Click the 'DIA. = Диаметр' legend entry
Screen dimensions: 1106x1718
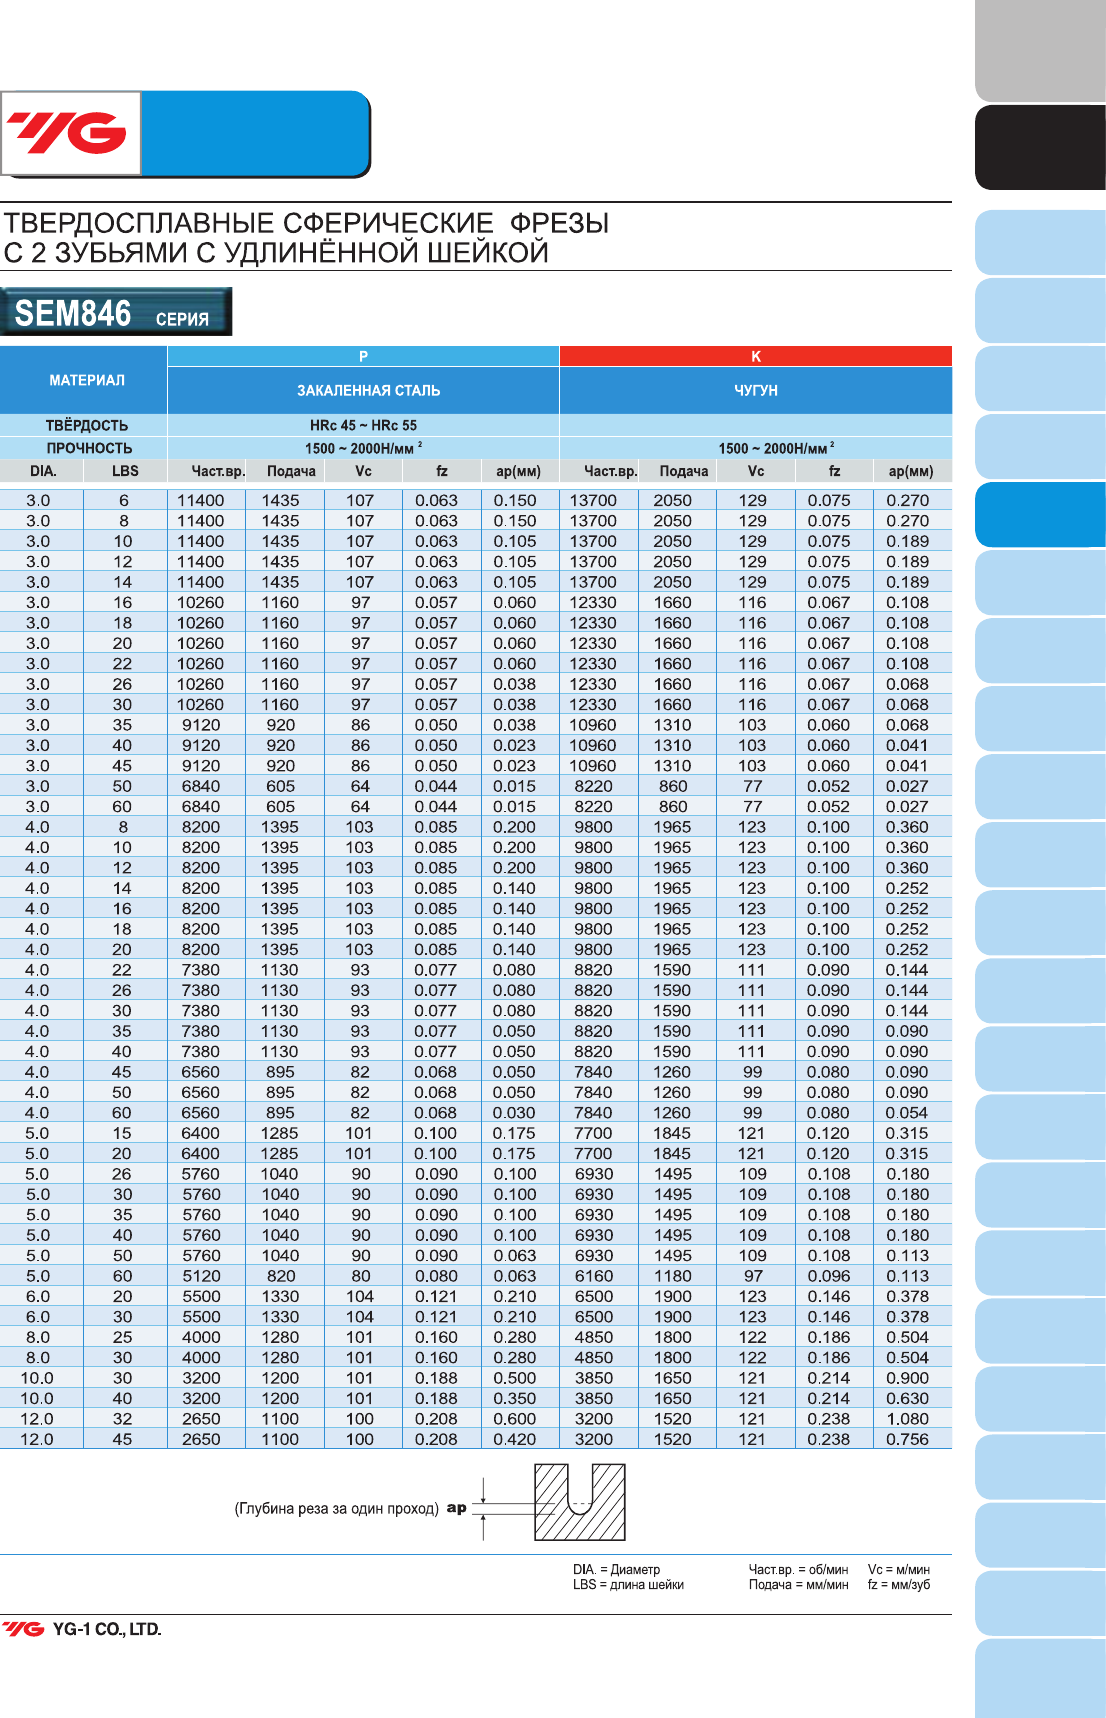pyautogui.click(x=616, y=1570)
